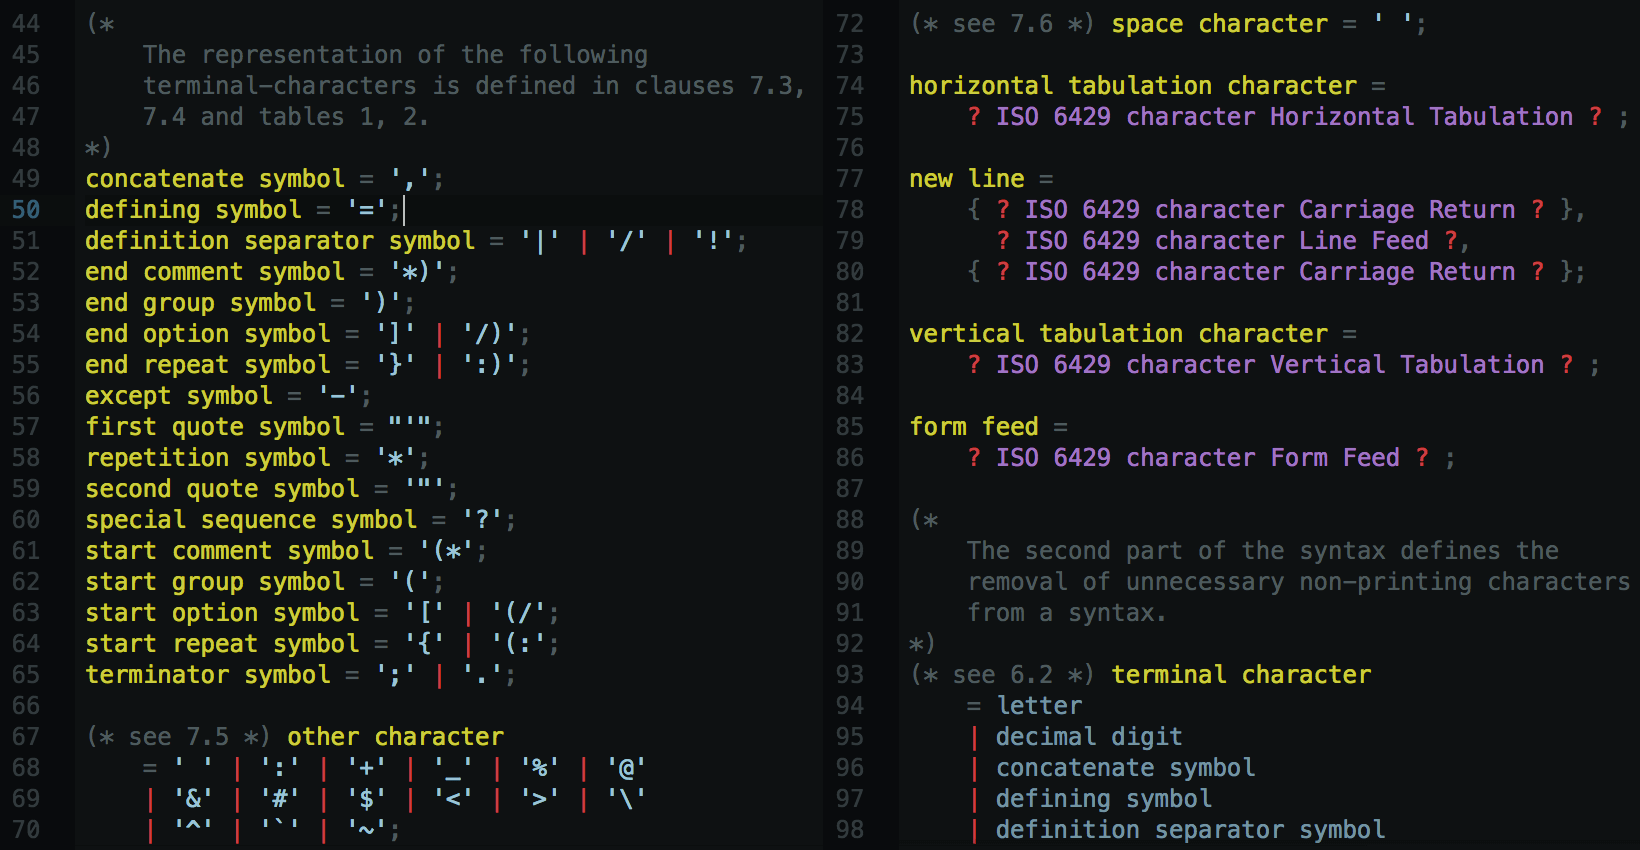Click line number 72 in right gutter
Image resolution: width=1640 pixels, height=850 pixels.
[x=850, y=23]
